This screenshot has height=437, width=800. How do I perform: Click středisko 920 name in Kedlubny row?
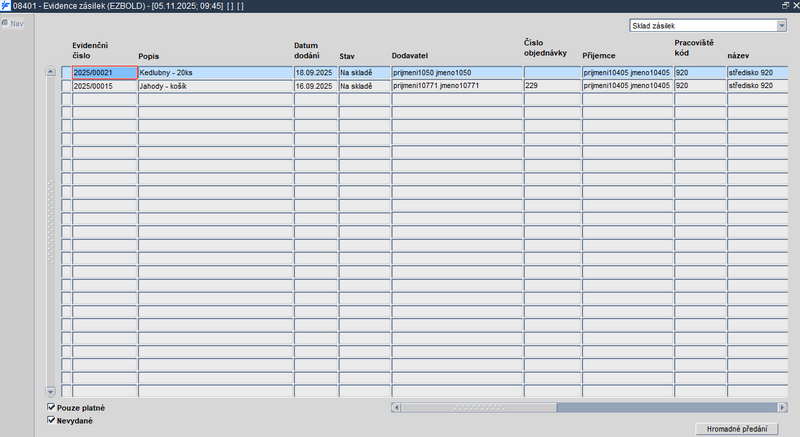pyautogui.click(x=757, y=72)
